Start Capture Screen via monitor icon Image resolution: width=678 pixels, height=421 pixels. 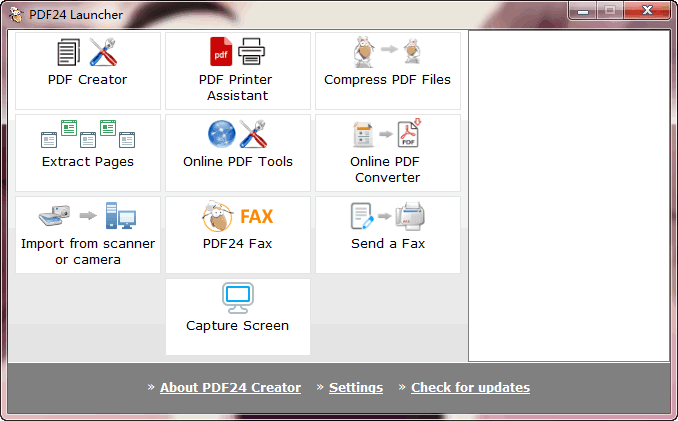click(238, 298)
